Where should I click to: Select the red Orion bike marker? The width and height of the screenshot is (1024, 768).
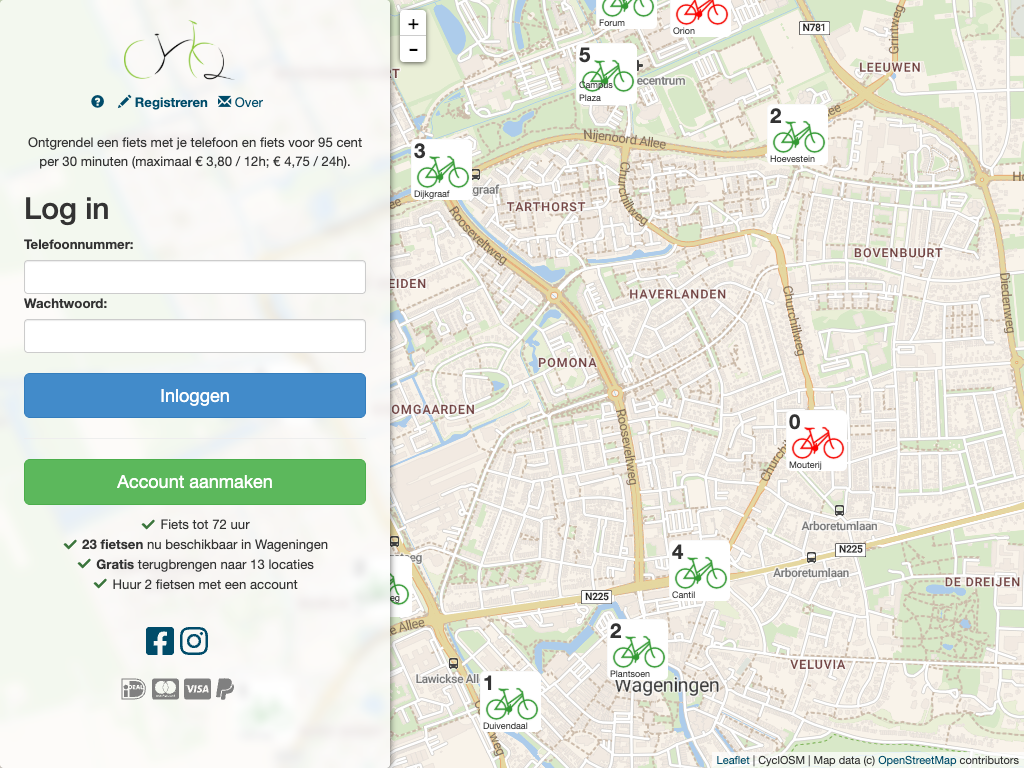point(700,17)
